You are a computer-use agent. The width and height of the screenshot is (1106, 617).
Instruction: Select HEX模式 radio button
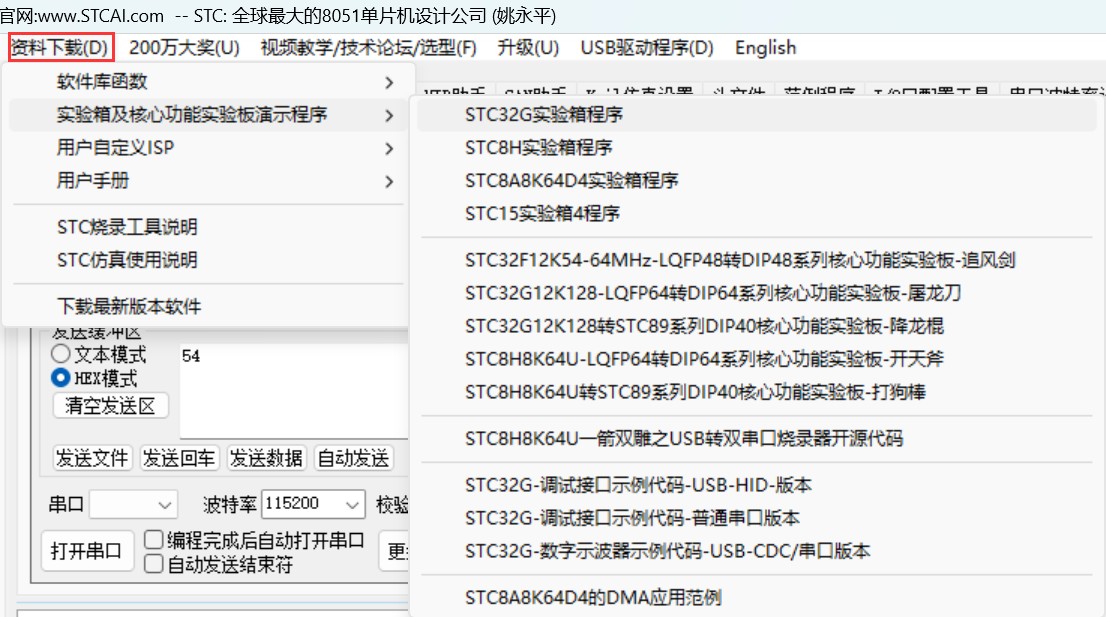click(x=61, y=378)
